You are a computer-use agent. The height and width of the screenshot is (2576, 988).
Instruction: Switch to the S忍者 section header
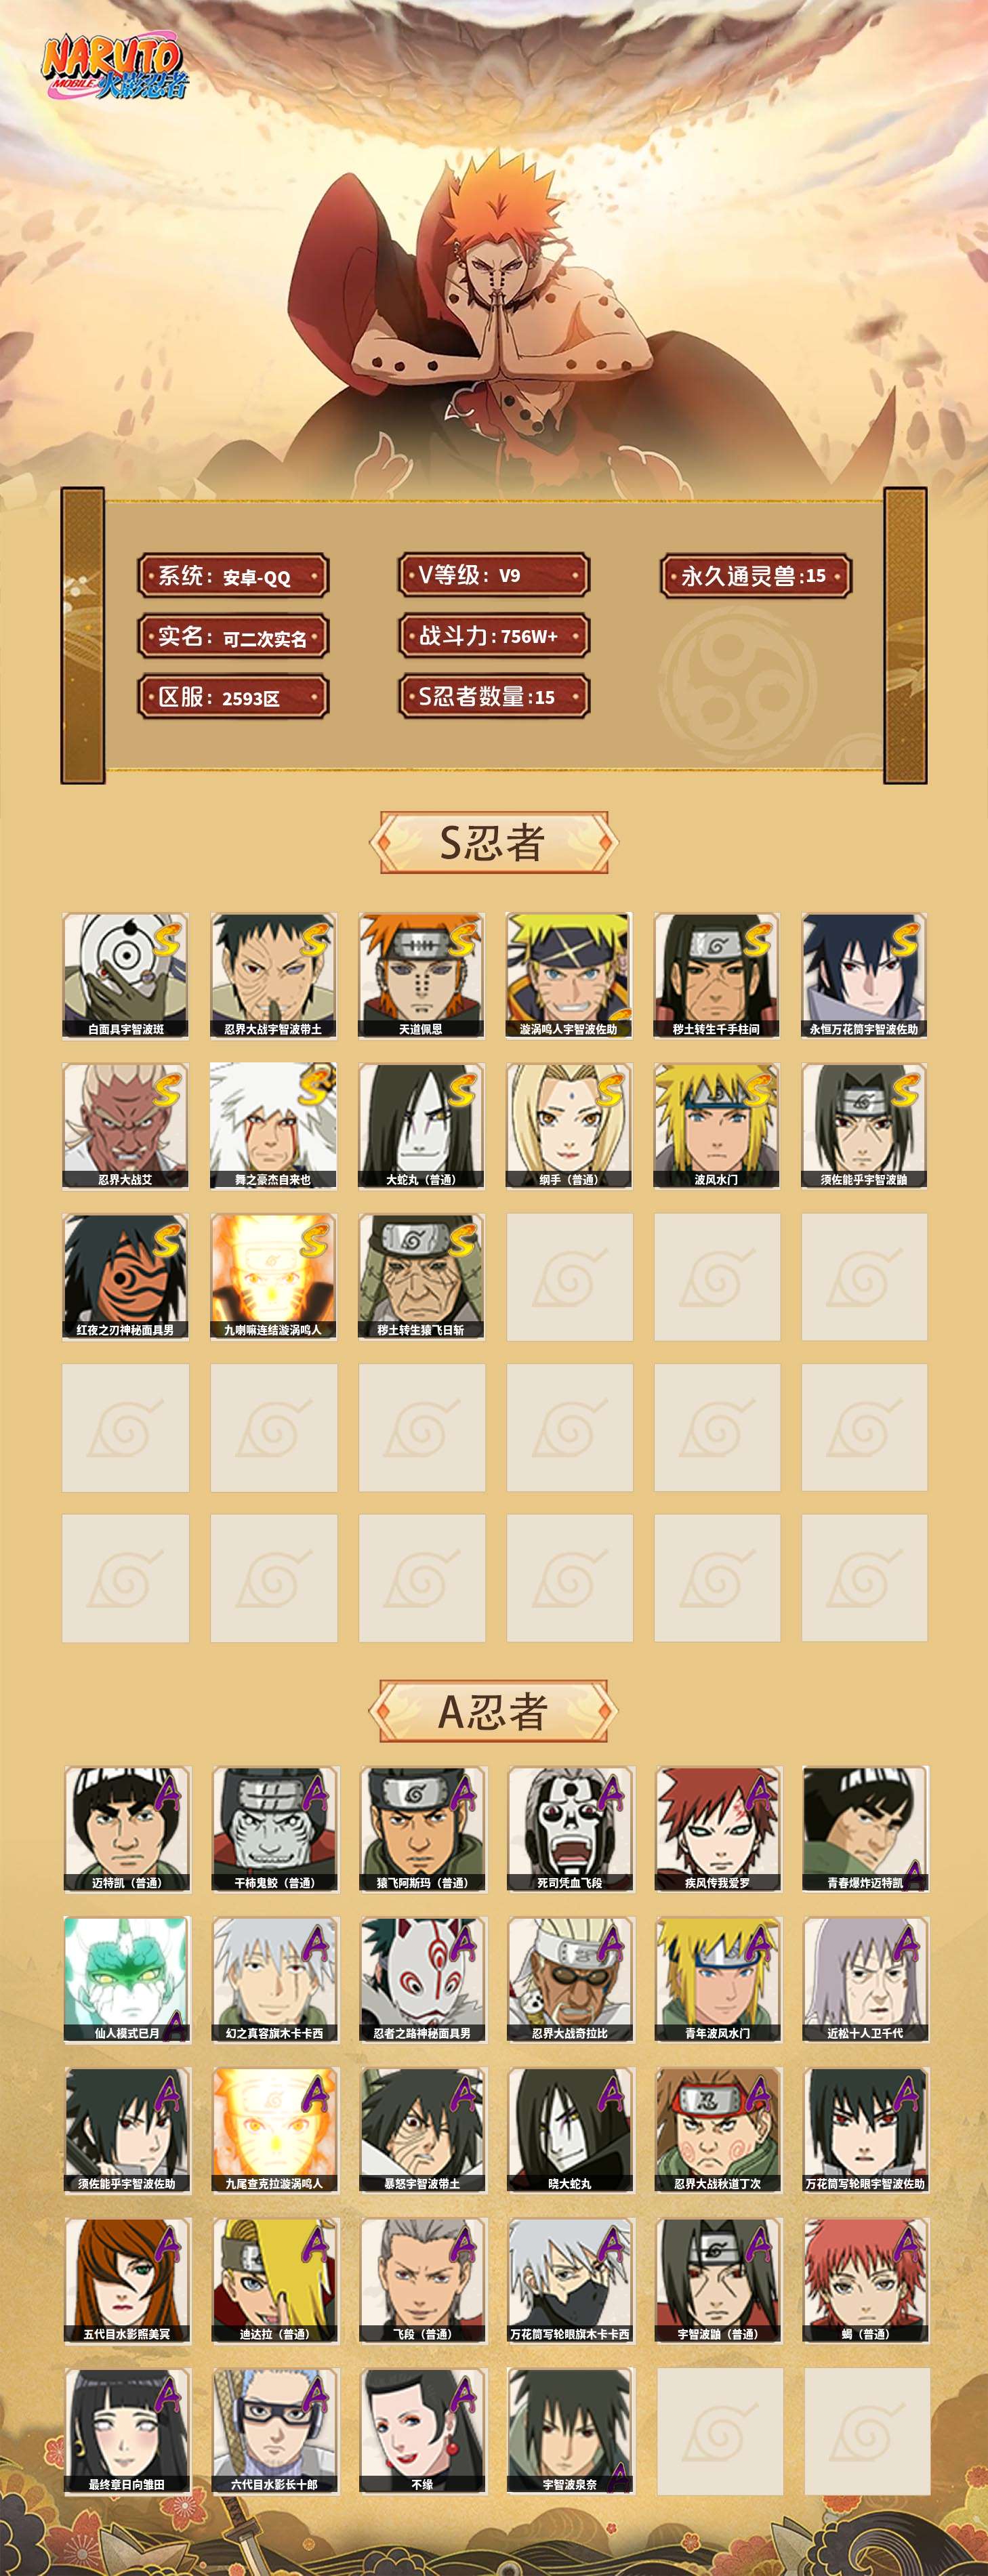[493, 843]
